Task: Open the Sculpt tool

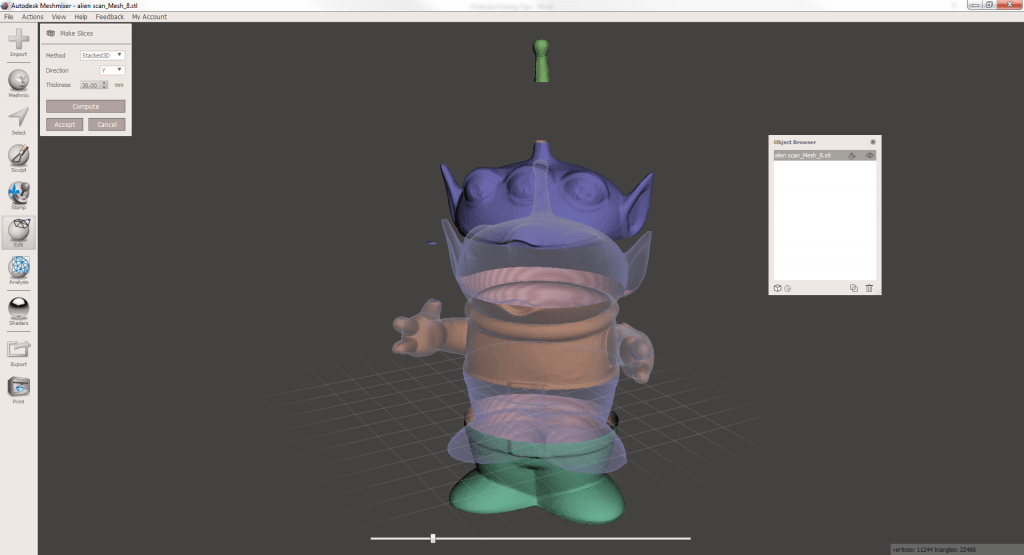Action: (x=18, y=157)
